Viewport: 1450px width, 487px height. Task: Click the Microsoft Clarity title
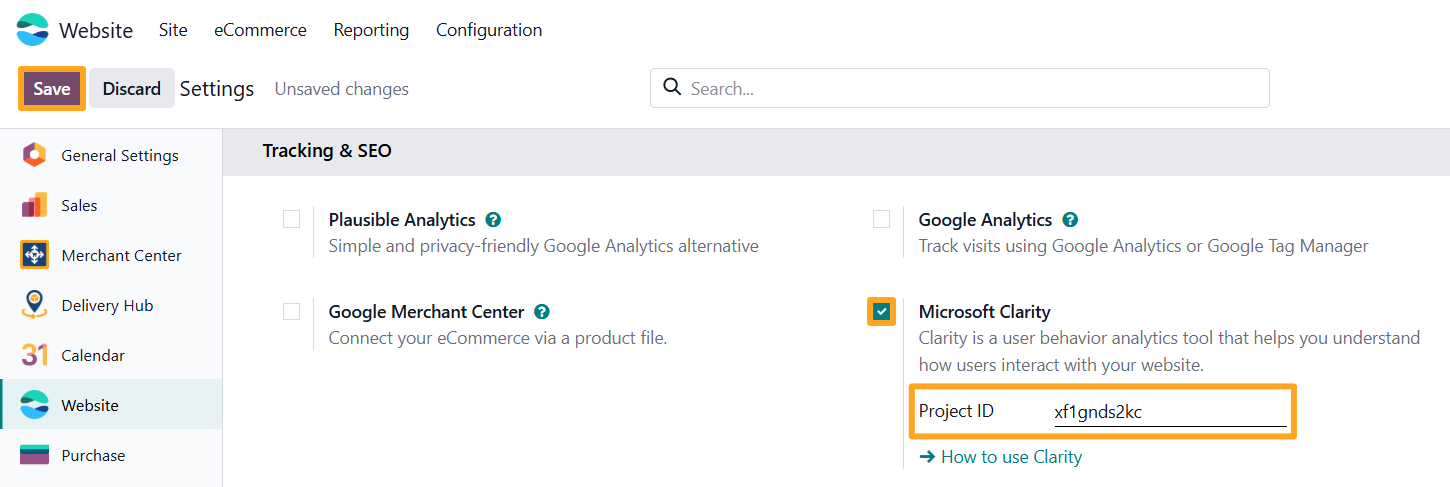tap(985, 312)
